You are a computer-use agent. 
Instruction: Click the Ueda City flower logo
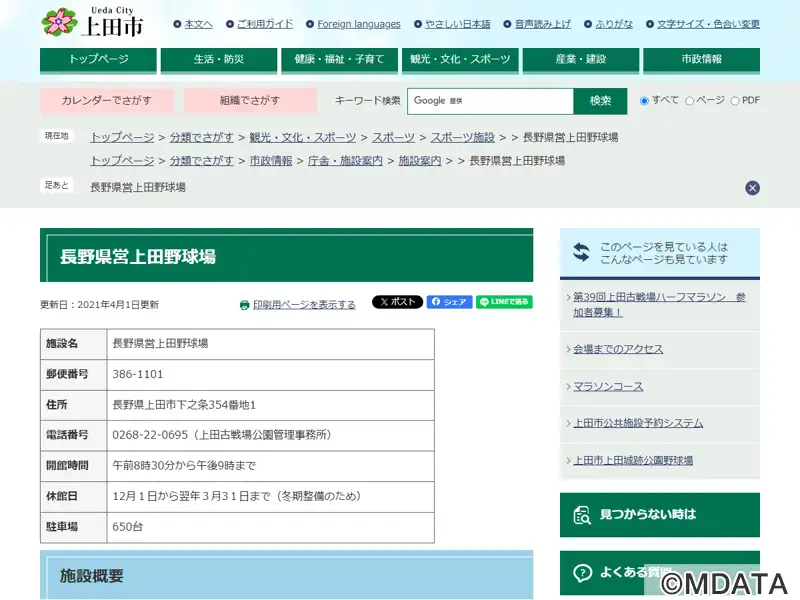[59, 22]
